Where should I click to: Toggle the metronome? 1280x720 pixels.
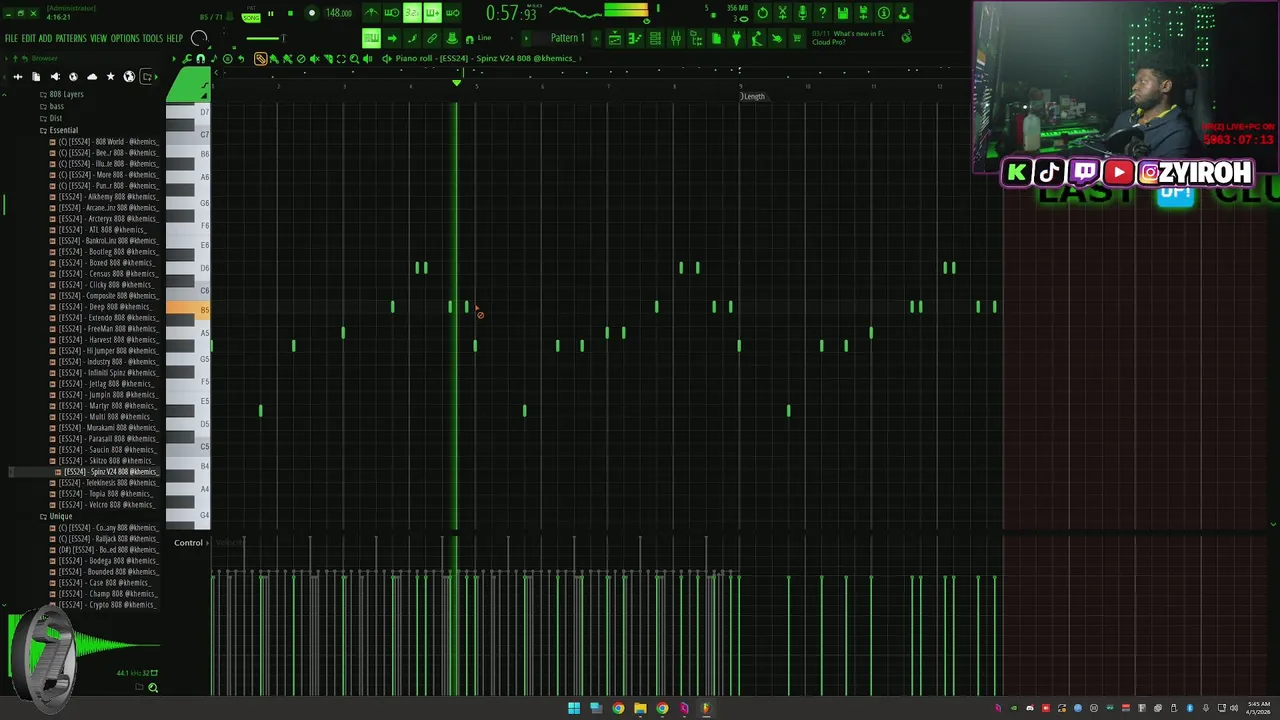pyautogui.click(x=371, y=13)
